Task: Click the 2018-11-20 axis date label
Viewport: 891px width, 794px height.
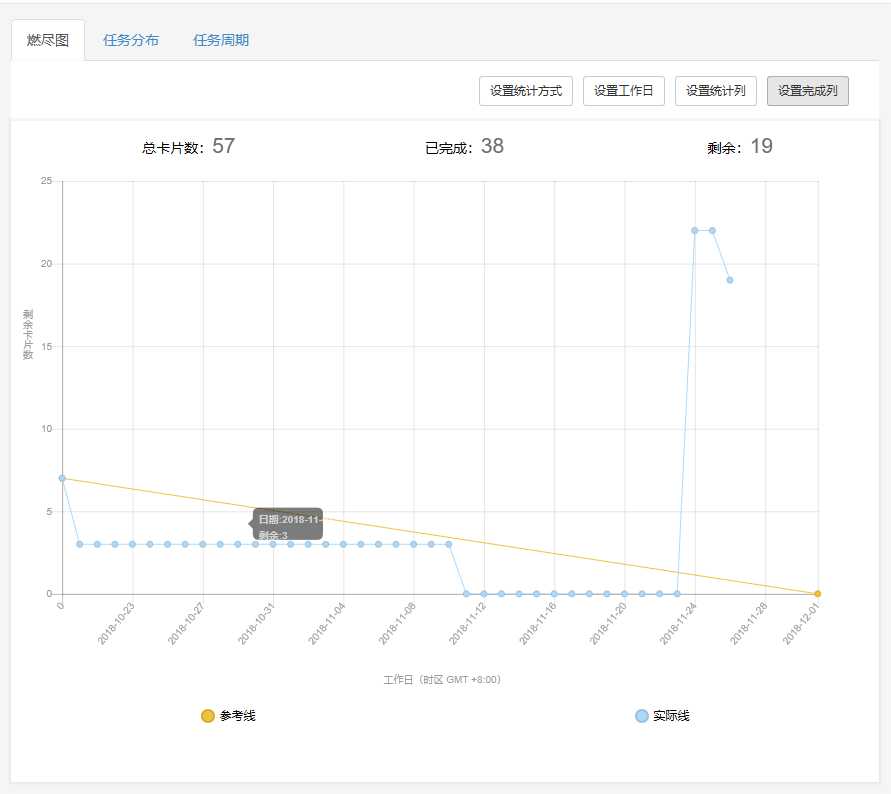Action: (x=608, y=623)
